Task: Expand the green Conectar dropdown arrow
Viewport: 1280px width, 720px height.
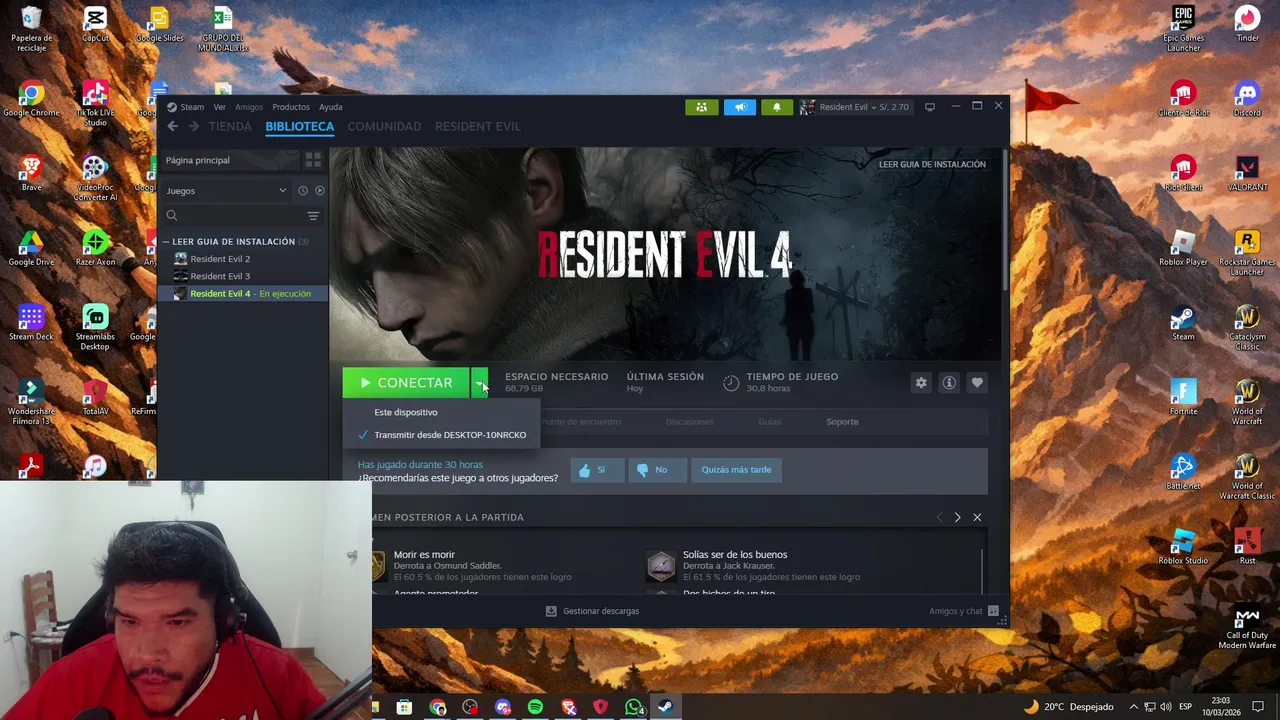Action: [480, 383]
